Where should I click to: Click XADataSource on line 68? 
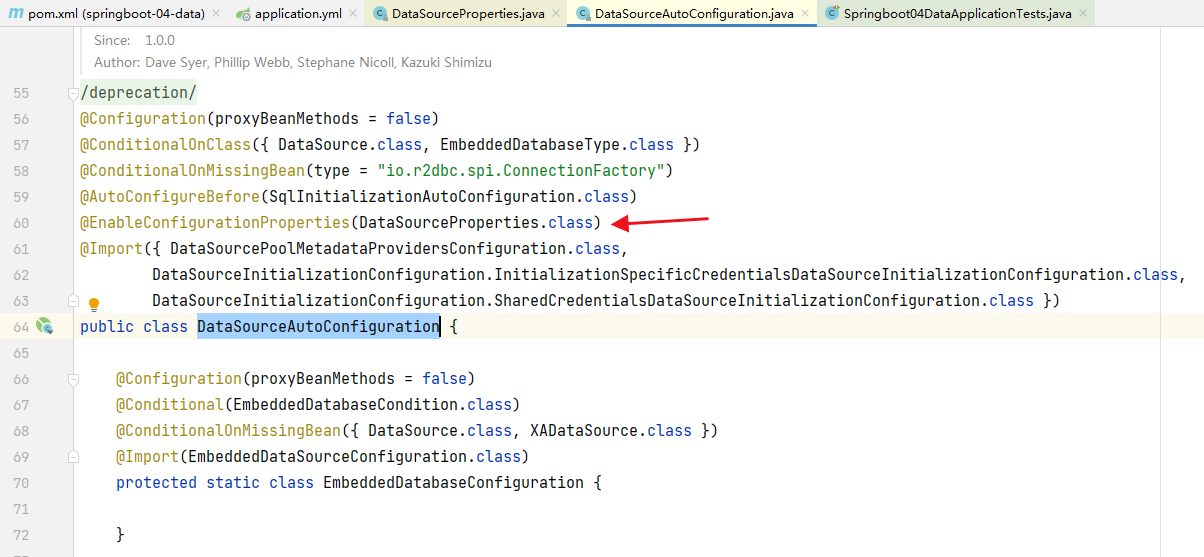(584, 431)
